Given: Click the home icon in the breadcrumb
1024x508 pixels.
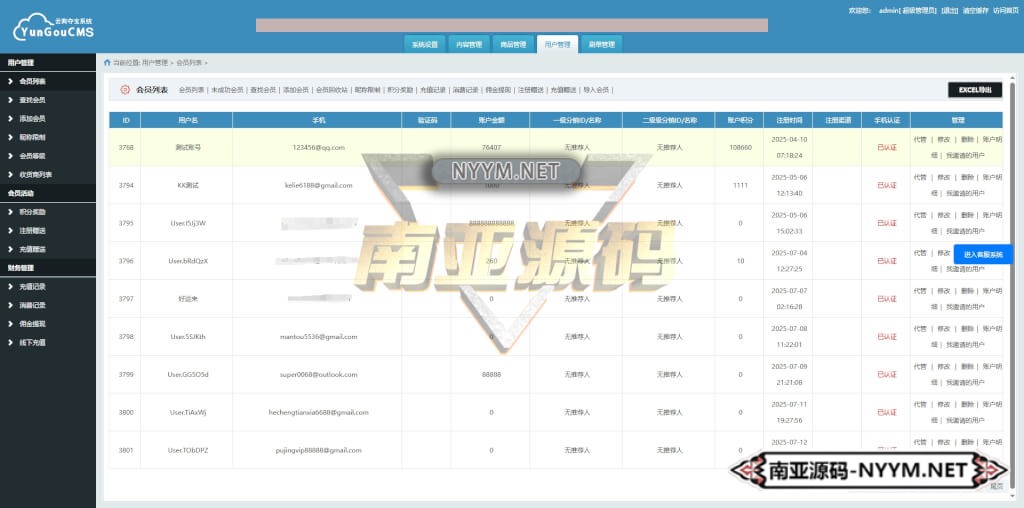Looking at the screenshot, I should 107,62.
